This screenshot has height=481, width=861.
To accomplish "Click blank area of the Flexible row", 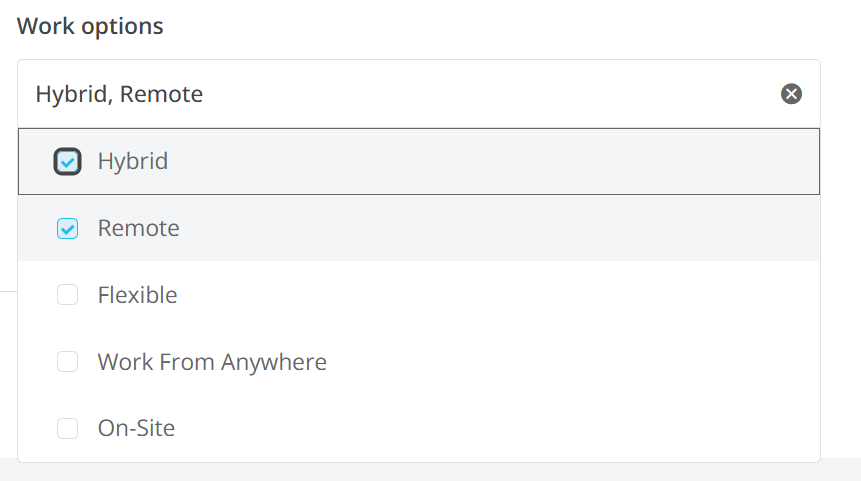I will 500,295.
